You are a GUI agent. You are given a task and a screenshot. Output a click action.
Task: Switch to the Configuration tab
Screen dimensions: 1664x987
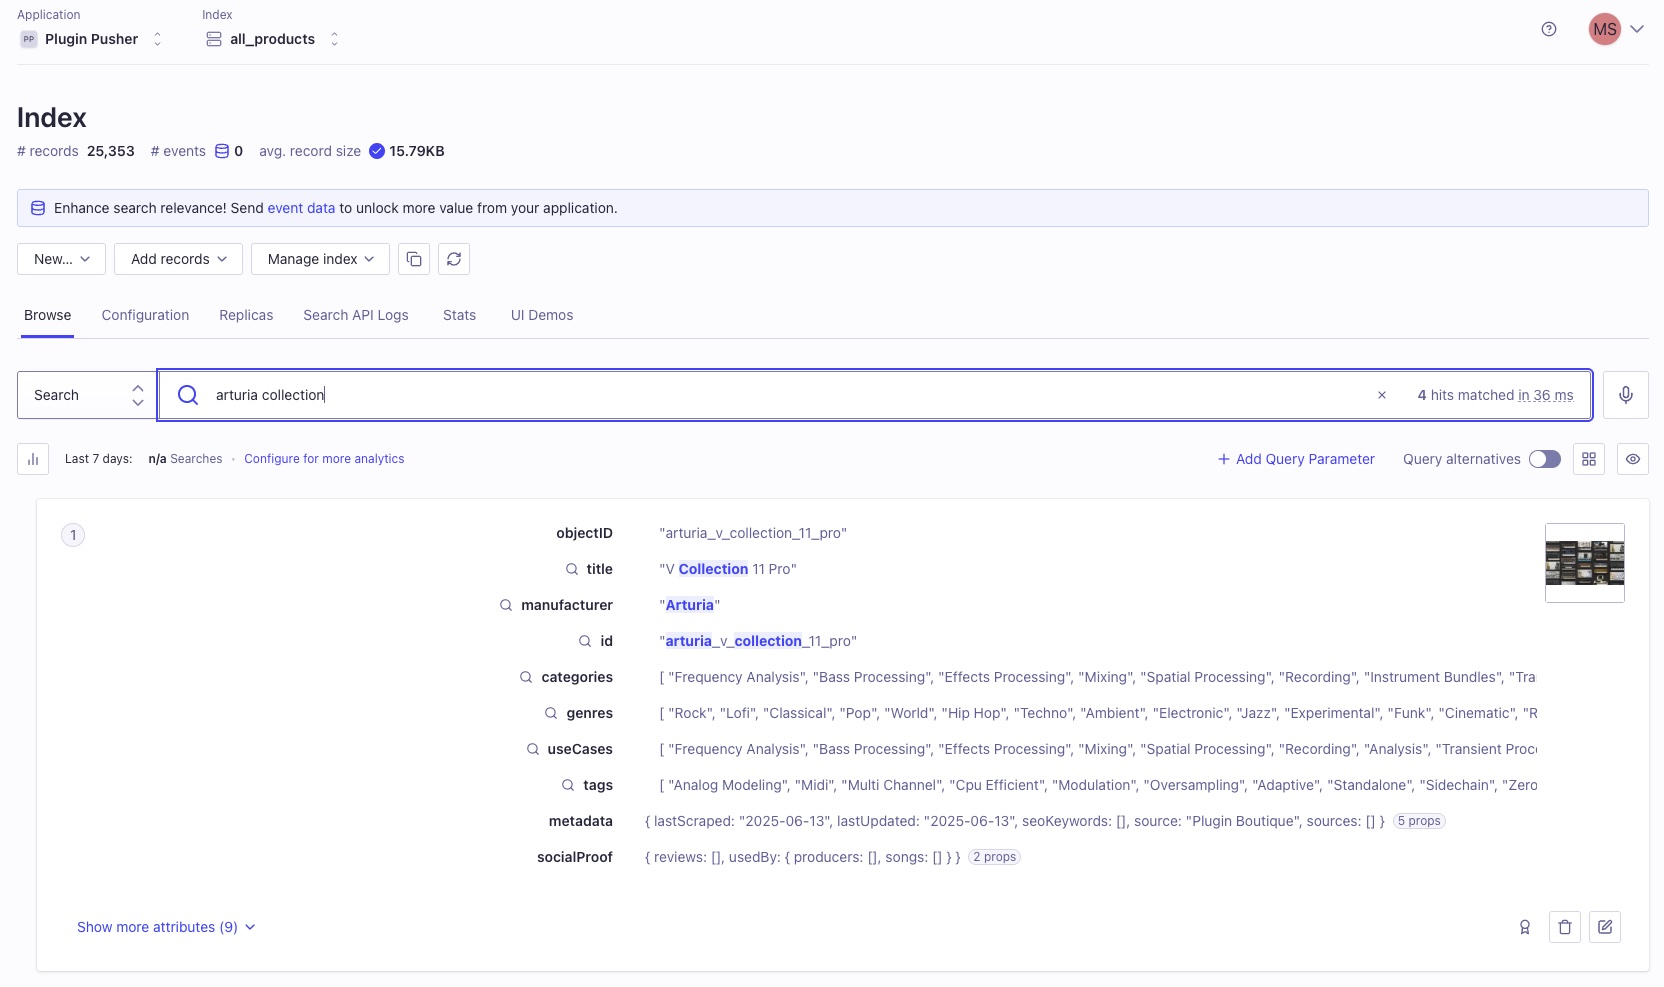click(x=145, y=315)
